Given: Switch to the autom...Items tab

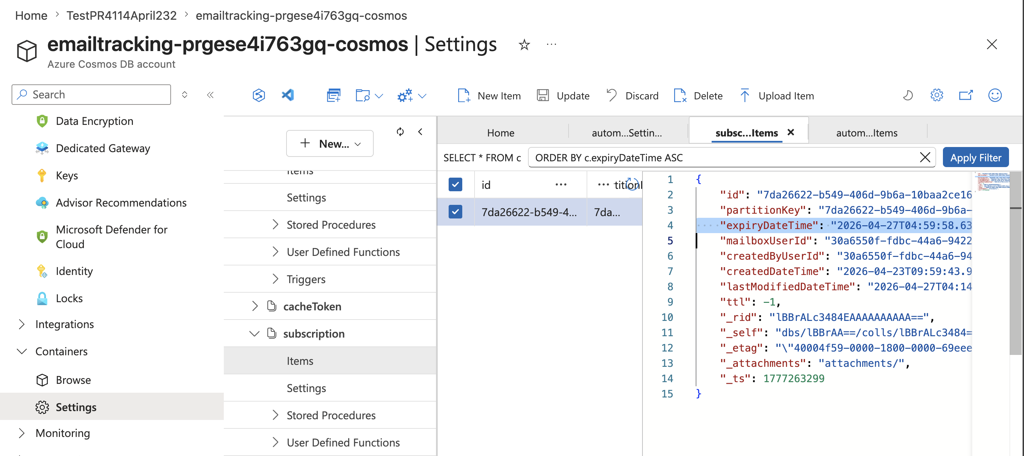Looking at the screenshot, I should (867, 133).
